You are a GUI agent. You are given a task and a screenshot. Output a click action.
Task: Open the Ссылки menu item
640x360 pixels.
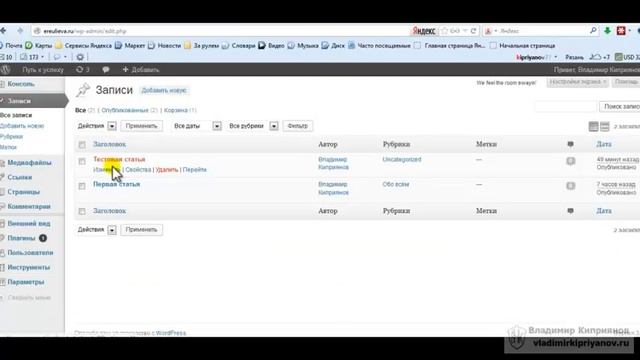coord(20,178)
